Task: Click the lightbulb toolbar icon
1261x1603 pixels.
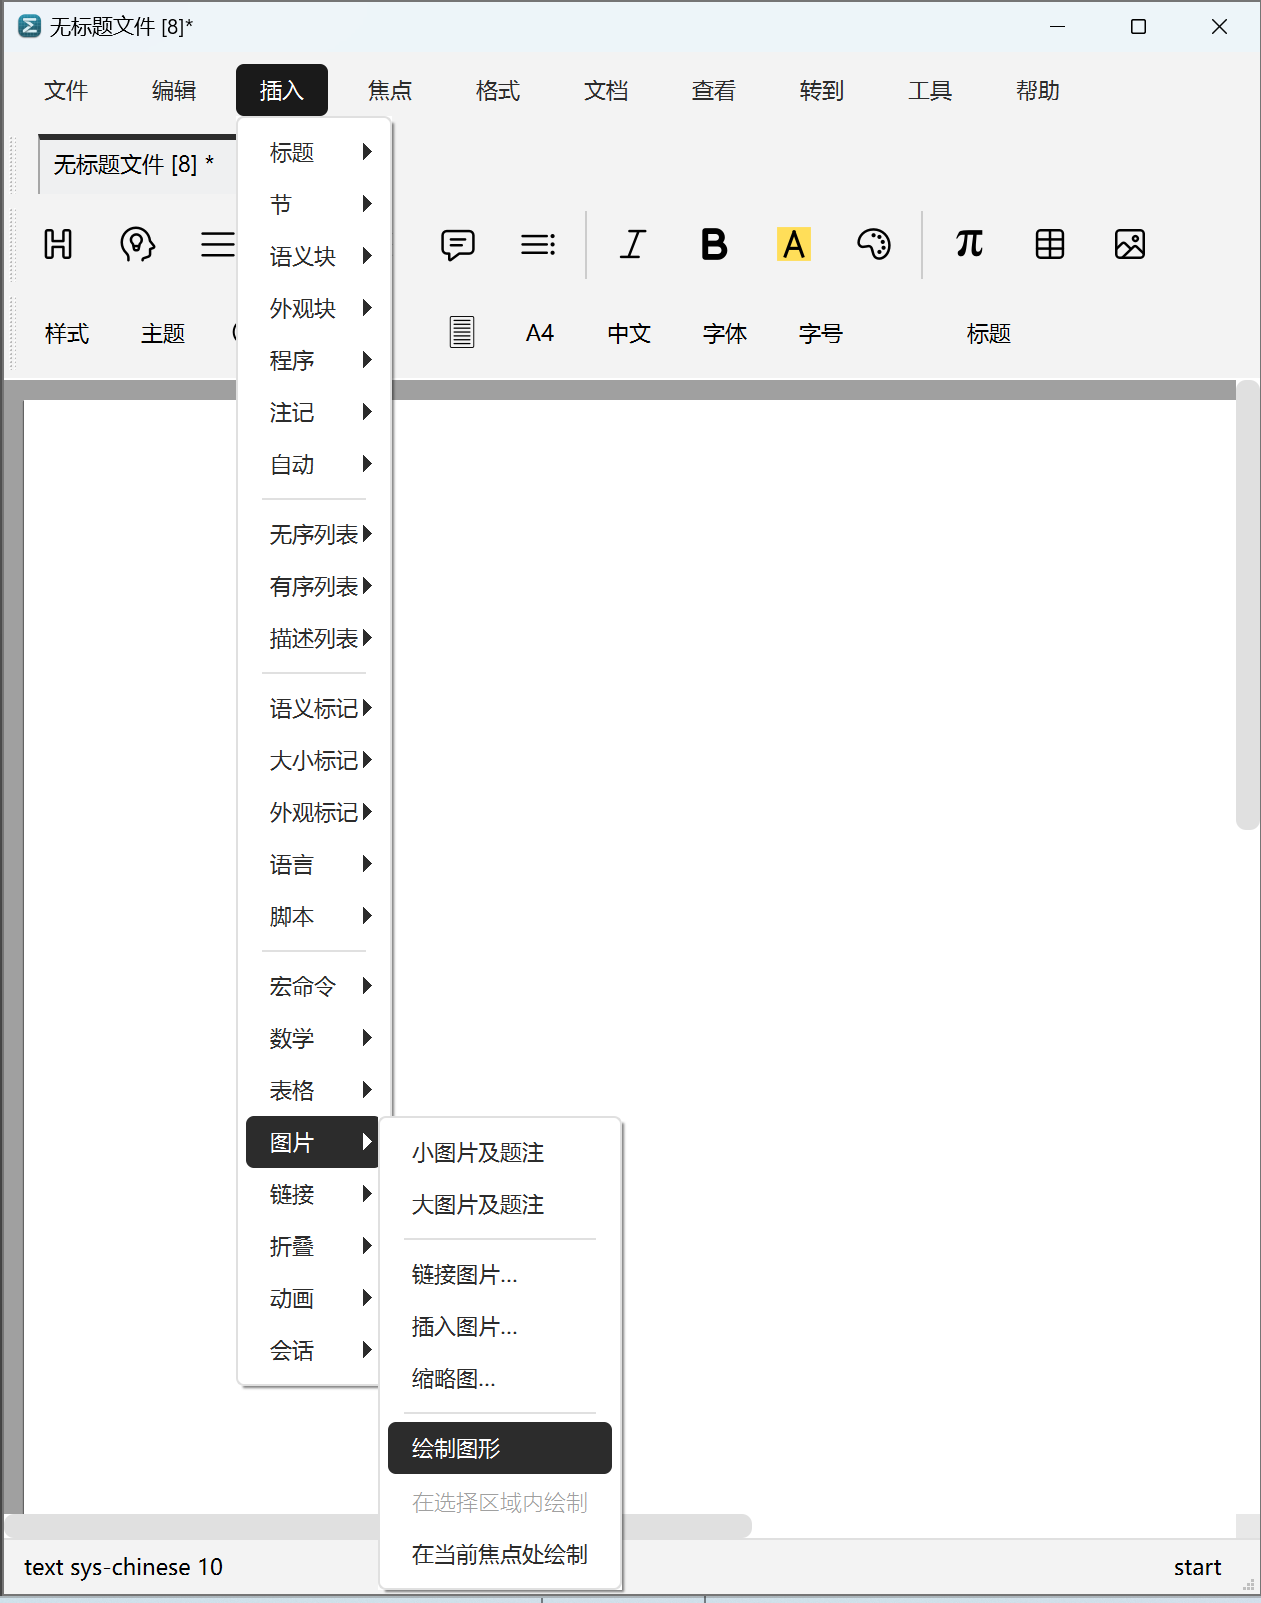Action: [x=137, y=244]
